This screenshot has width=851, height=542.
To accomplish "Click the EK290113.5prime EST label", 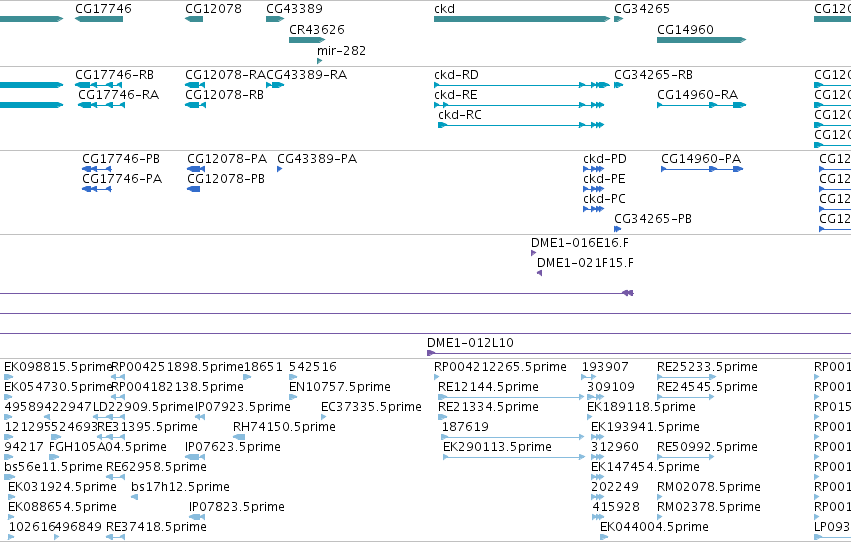I will coord(497,447).
